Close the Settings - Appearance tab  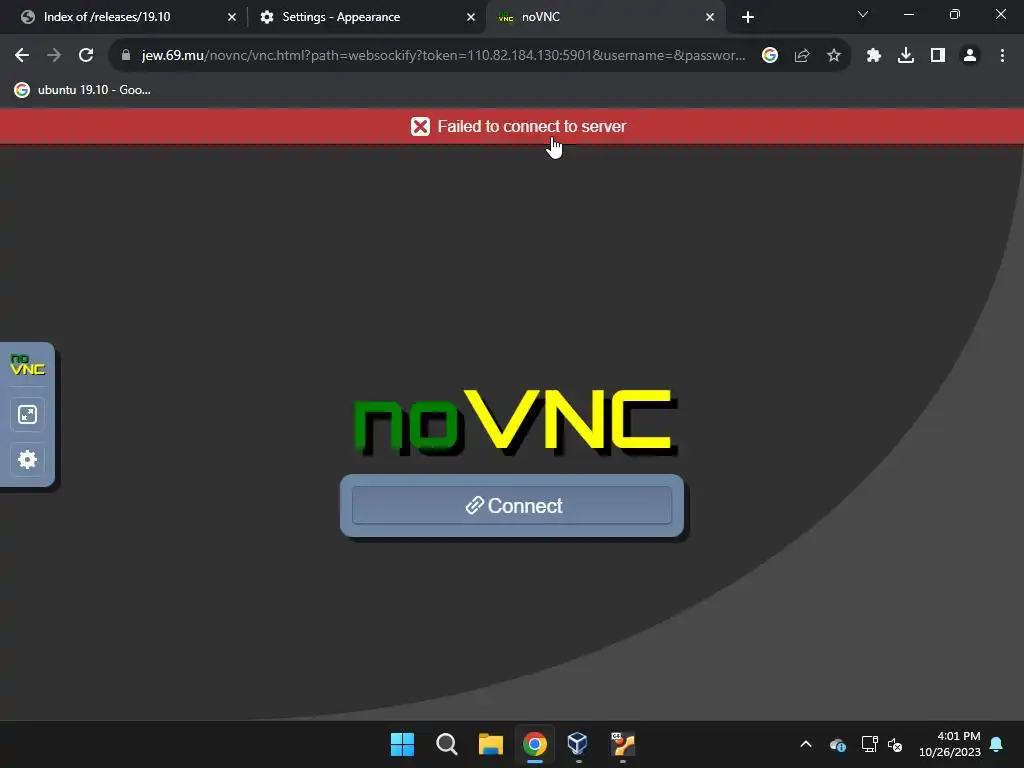(x=471, y=17)
